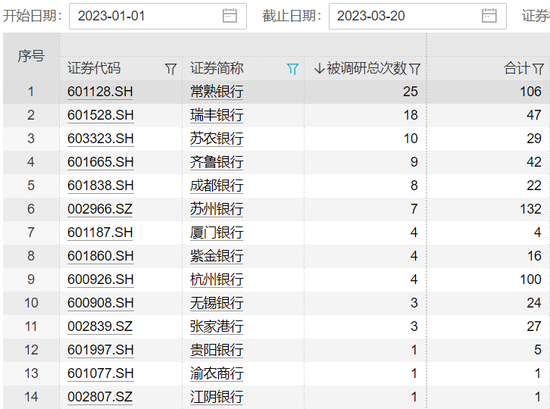Open the 渝农商行 security link
The height and width of the screenshot is (409, 550).
pyautogui.click(x=216, y=374)
